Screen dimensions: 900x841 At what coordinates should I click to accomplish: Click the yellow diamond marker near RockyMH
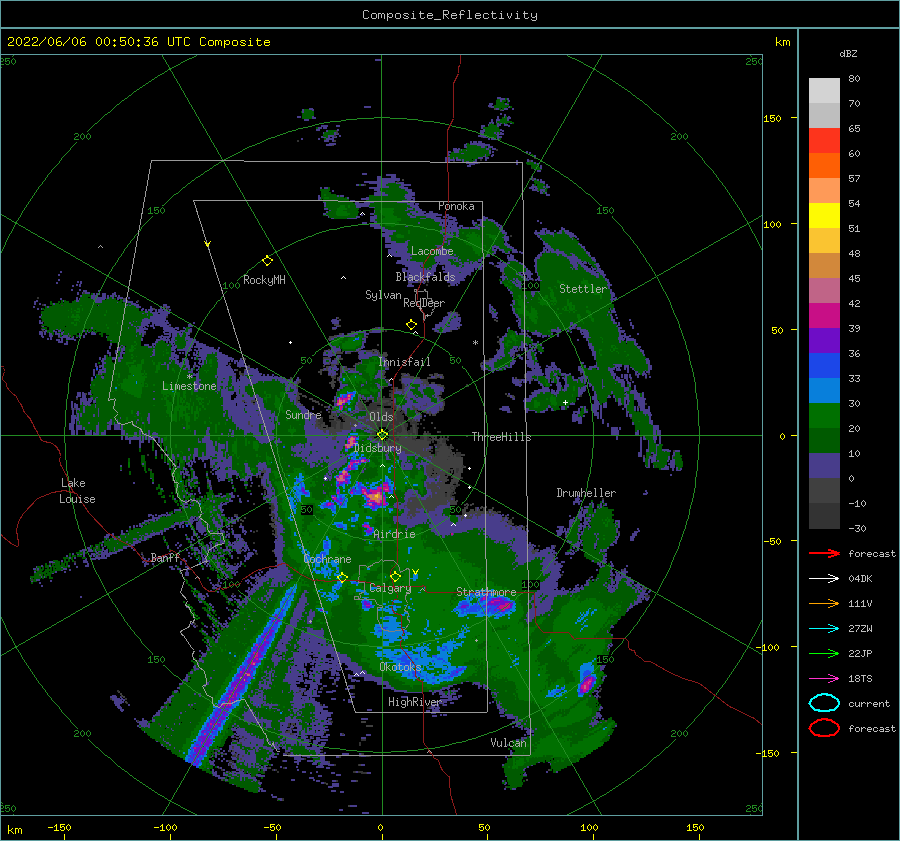point(267,261)
